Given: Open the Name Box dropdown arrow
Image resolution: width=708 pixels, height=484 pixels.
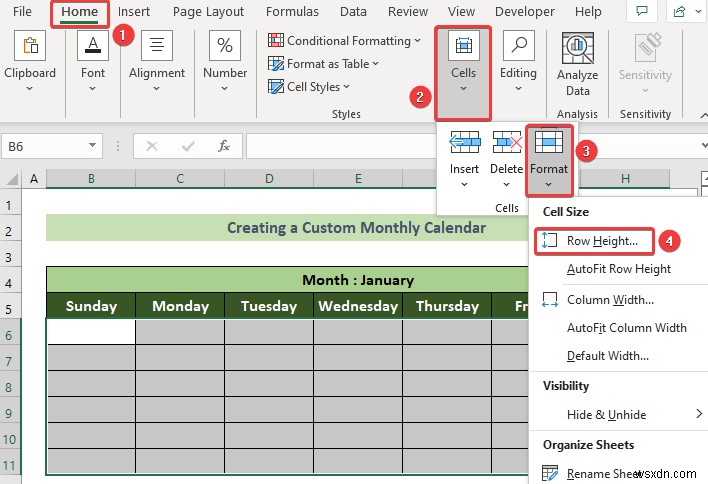Looking at the screenshot, I should pyautogui.click(x=93, y=145).
